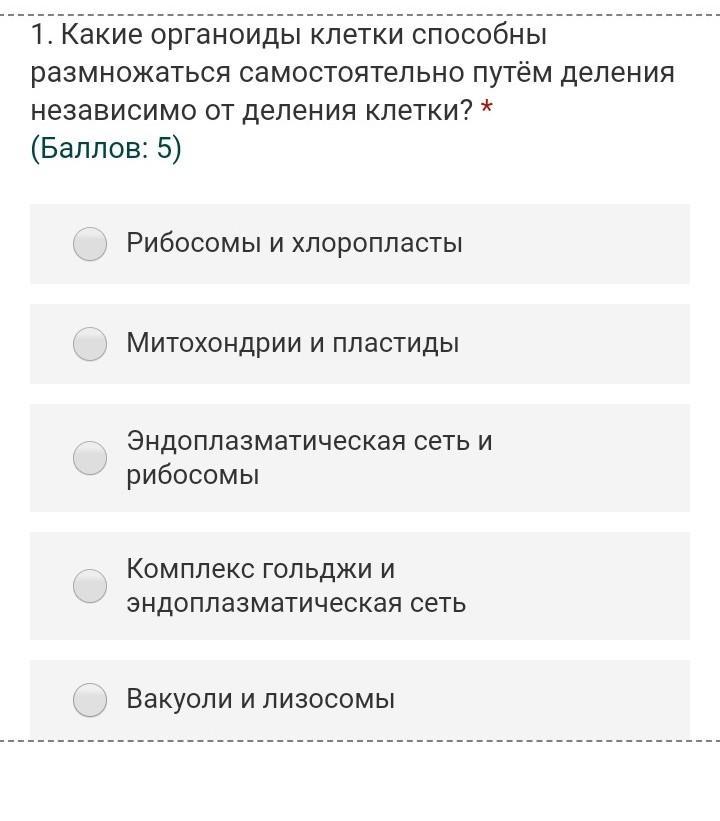This screenshot has height=821, width=720.
Task: Click the red required asterisk
Action: [487, 109]
